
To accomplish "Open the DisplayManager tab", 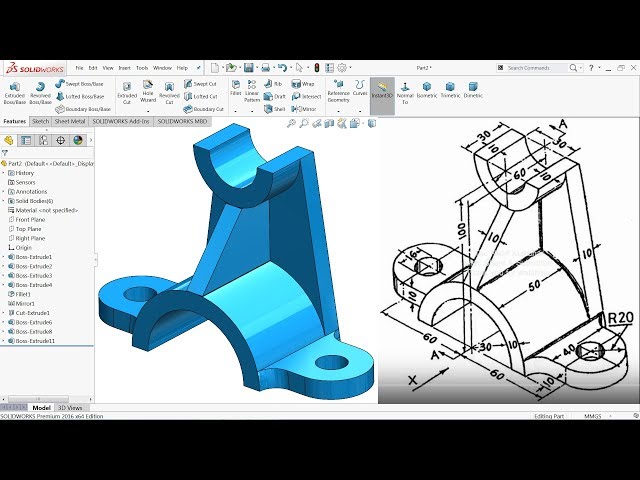I will tap(78, 140).
